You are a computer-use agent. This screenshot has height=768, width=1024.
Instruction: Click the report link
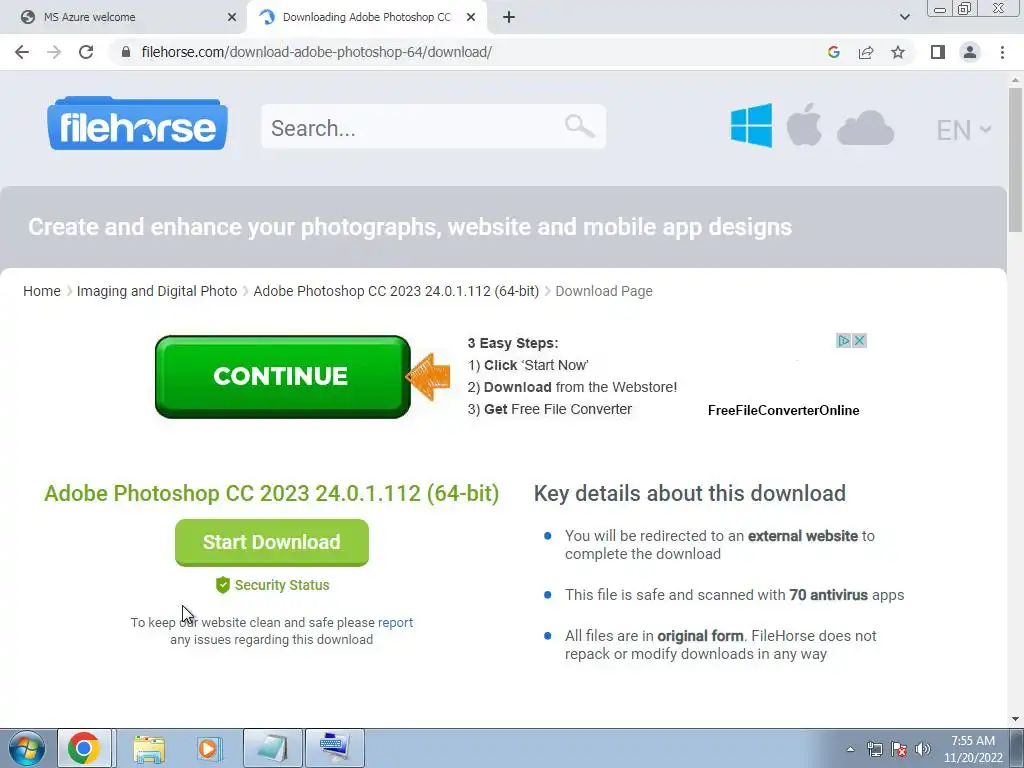coord(395,622)
